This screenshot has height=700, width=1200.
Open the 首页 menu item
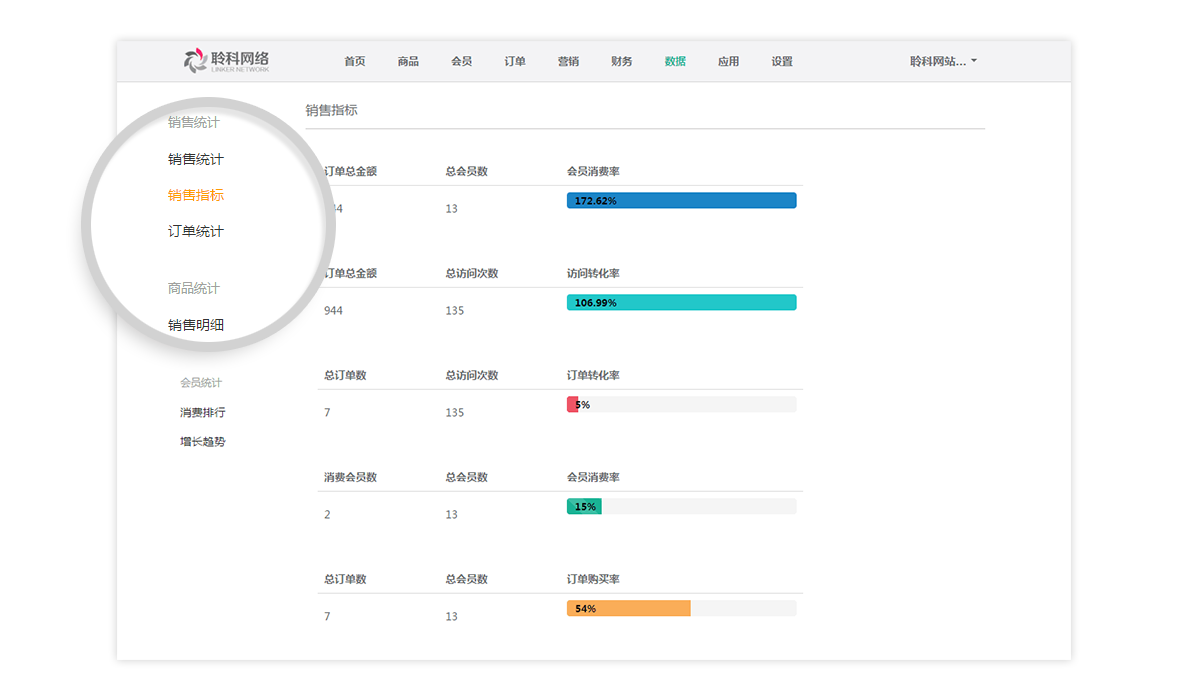tap(355, 62)
